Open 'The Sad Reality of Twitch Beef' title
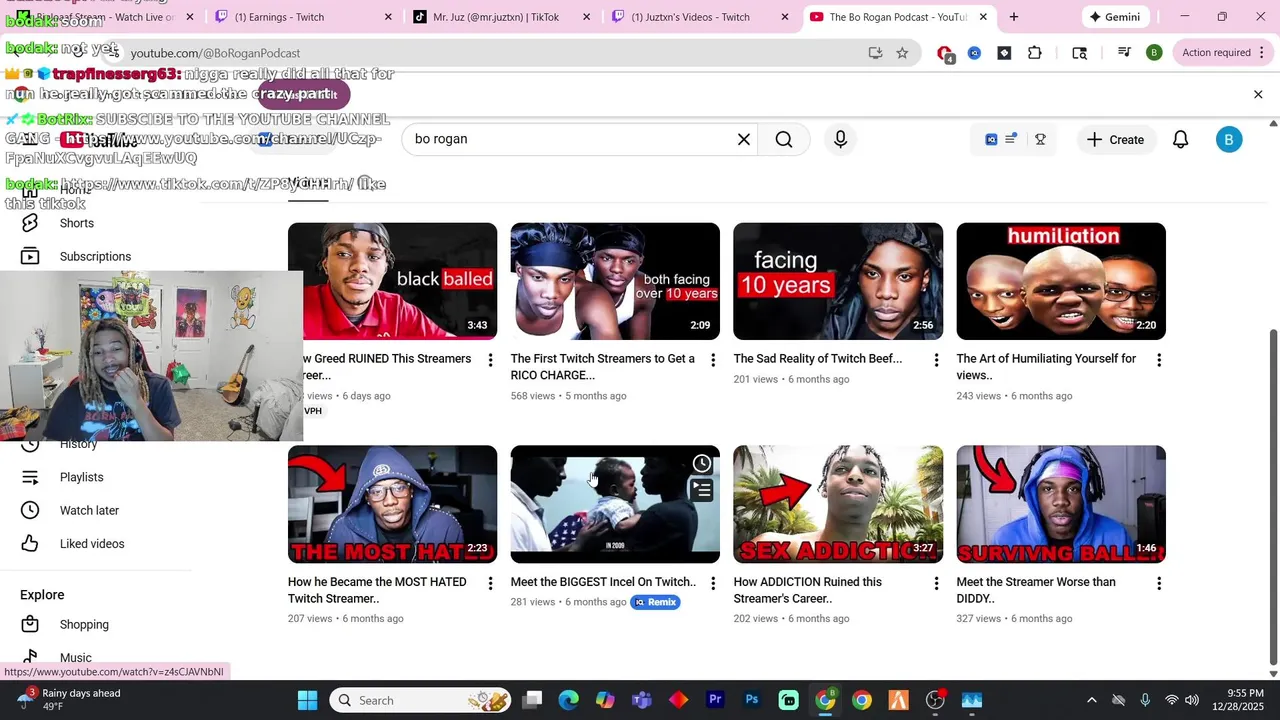The width and height of the screenshot is (1280, 720). point(817,359)
